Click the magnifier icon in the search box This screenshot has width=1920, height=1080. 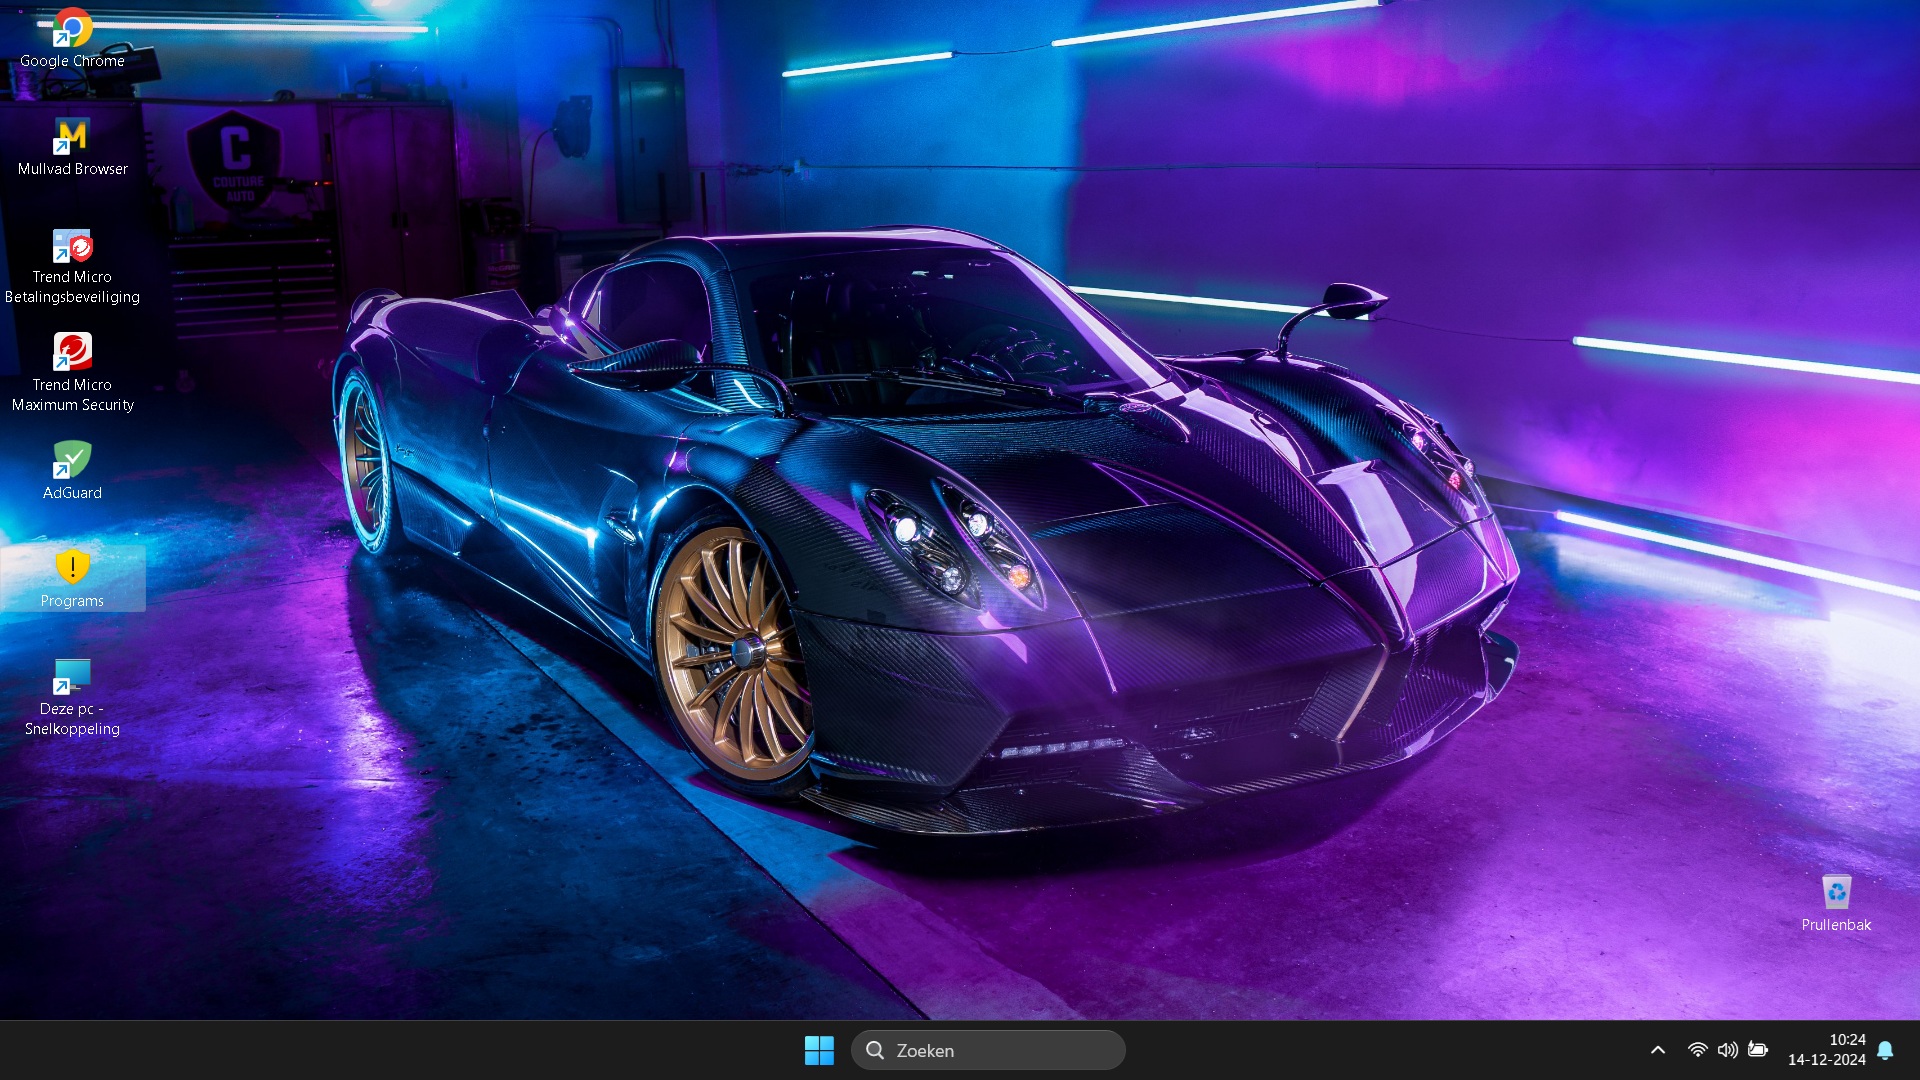(875, 1050)
